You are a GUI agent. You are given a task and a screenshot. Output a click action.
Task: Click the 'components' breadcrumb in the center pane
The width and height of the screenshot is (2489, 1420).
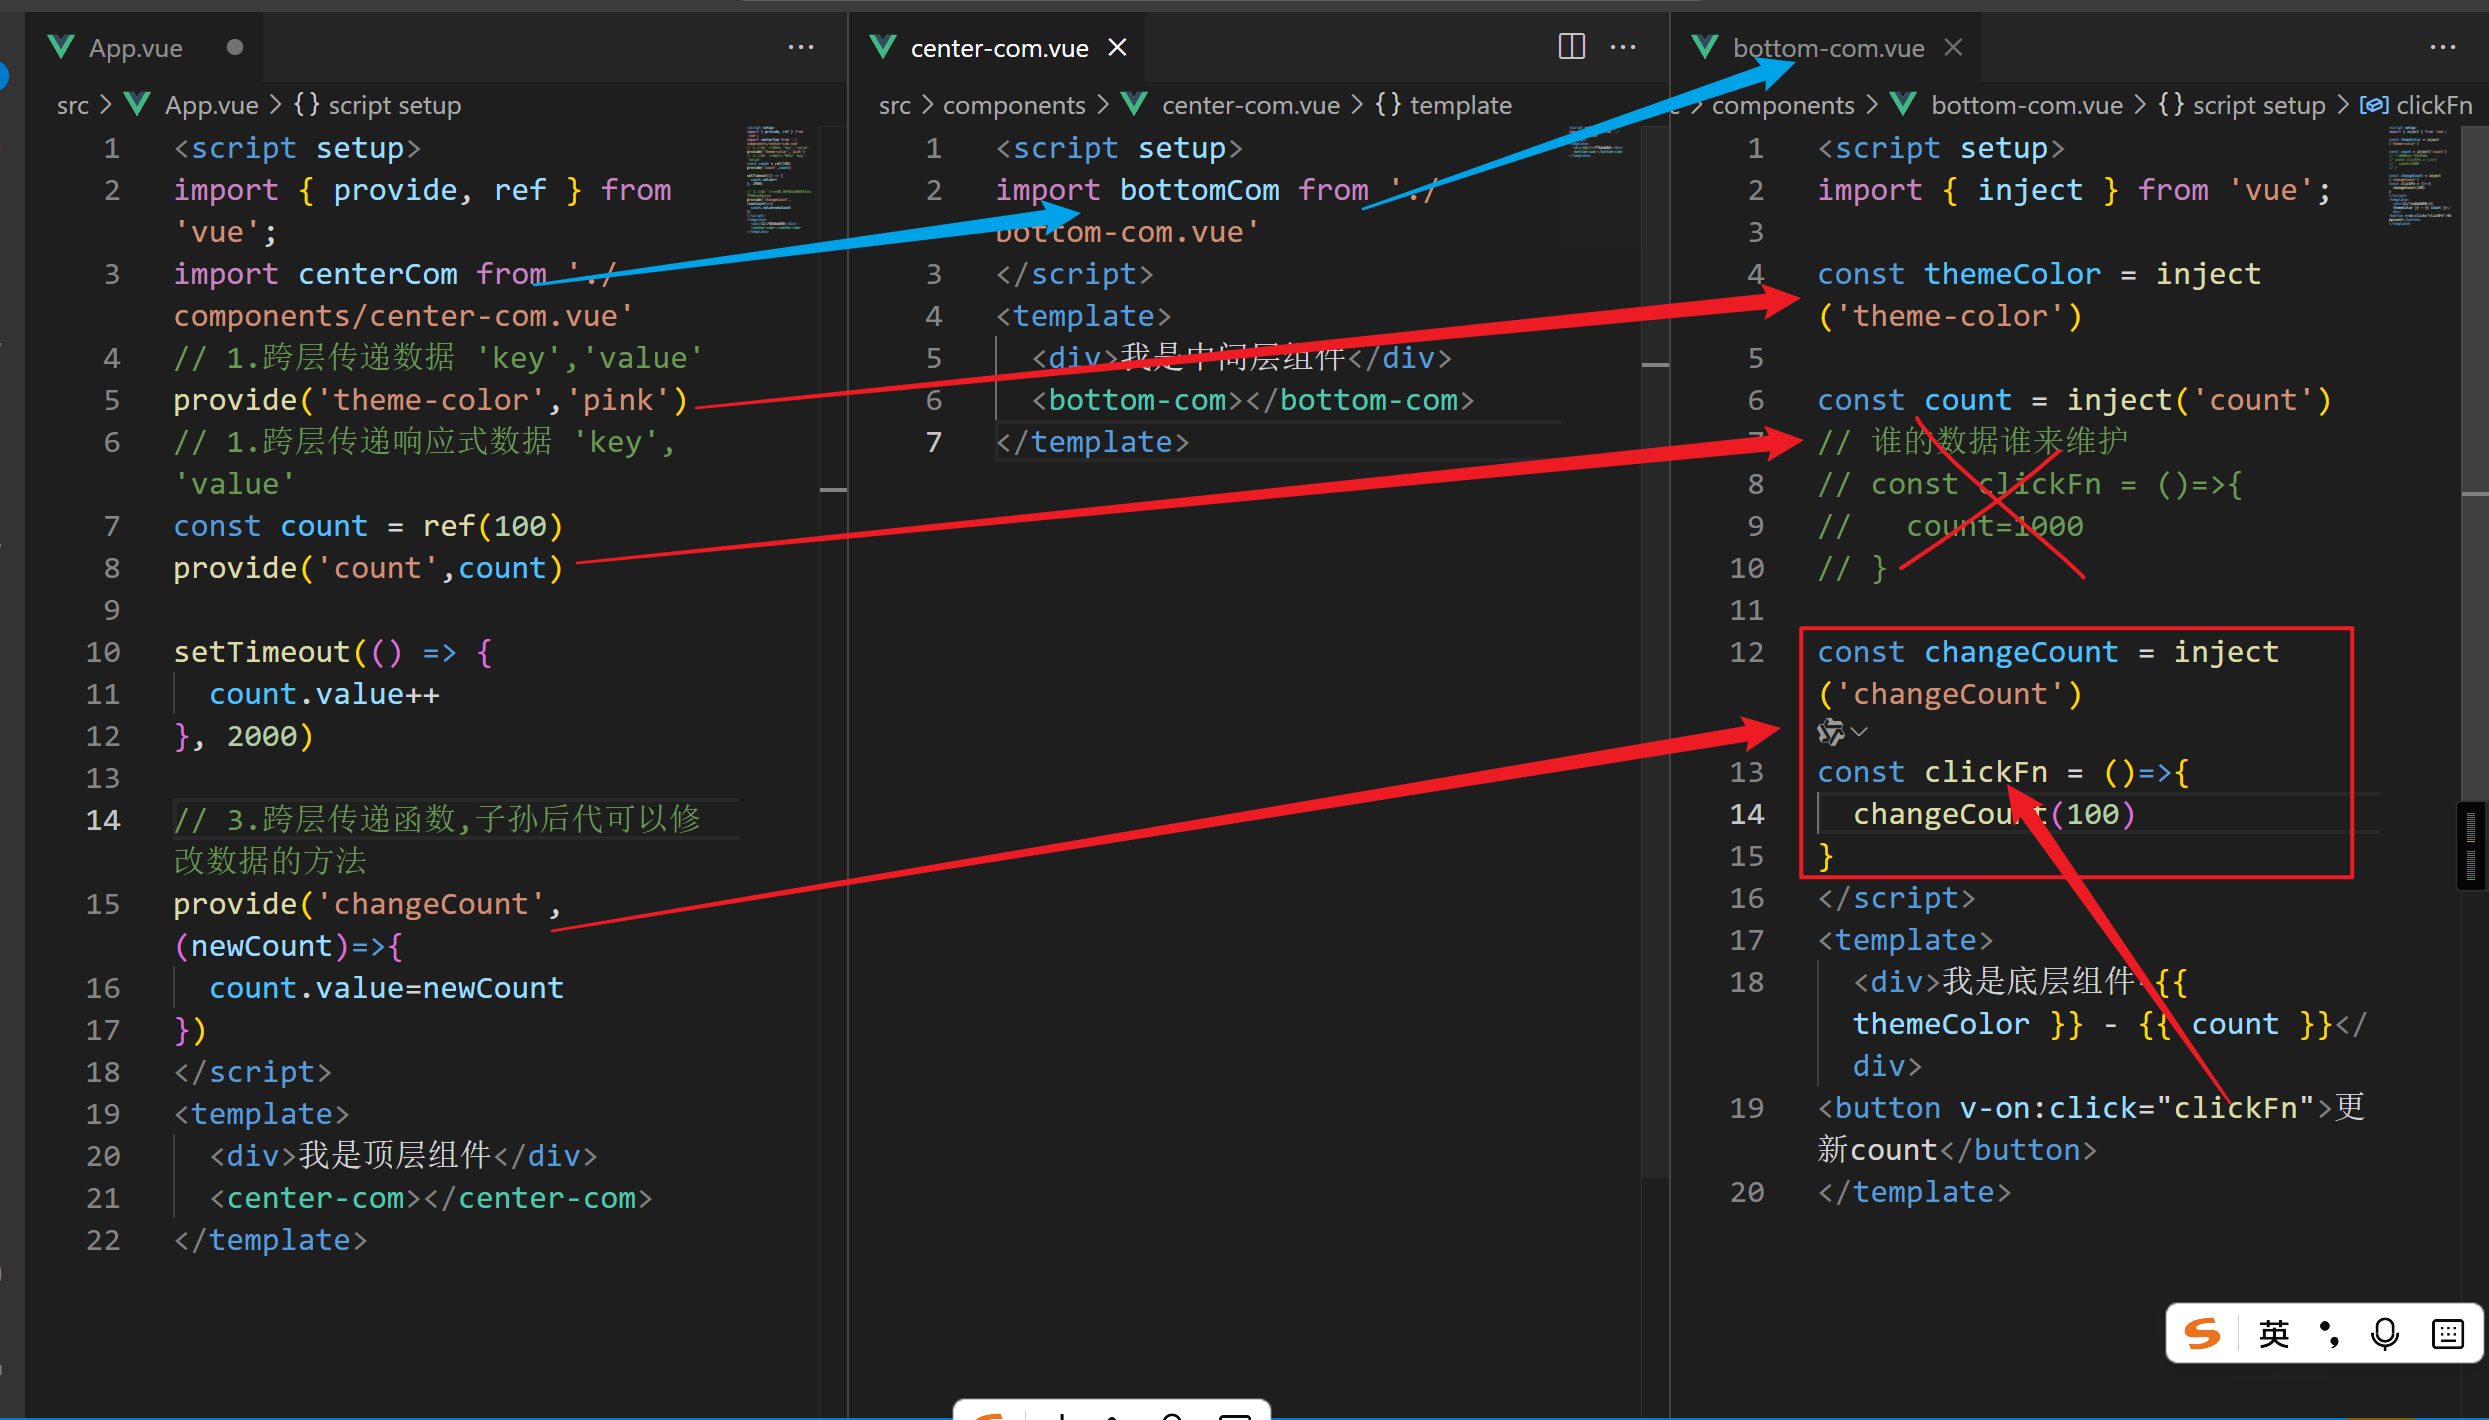[x=1013, y=105]
